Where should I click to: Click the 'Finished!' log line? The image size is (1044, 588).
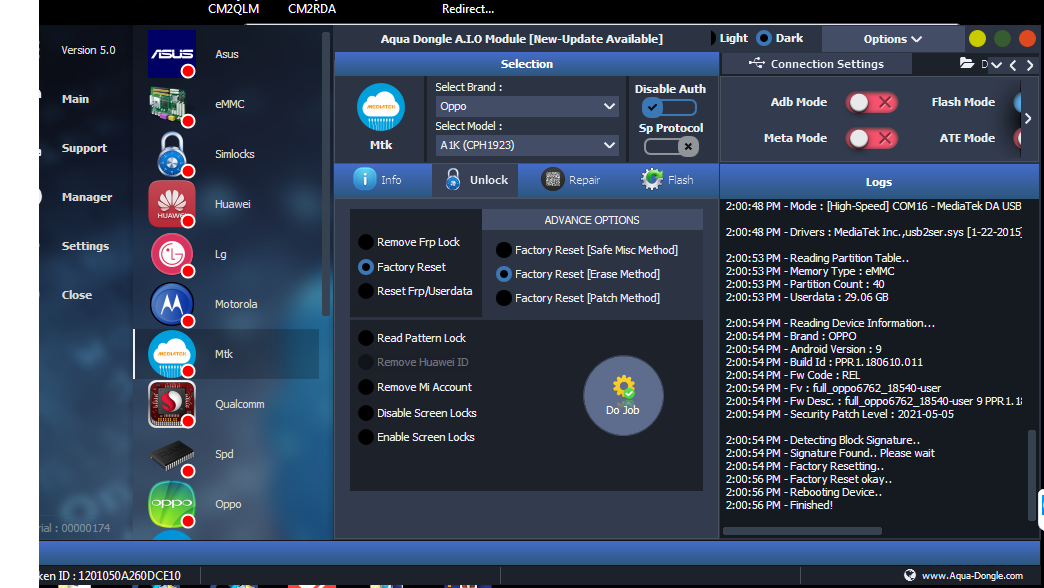pyautogui.click(x=779, y=505)
